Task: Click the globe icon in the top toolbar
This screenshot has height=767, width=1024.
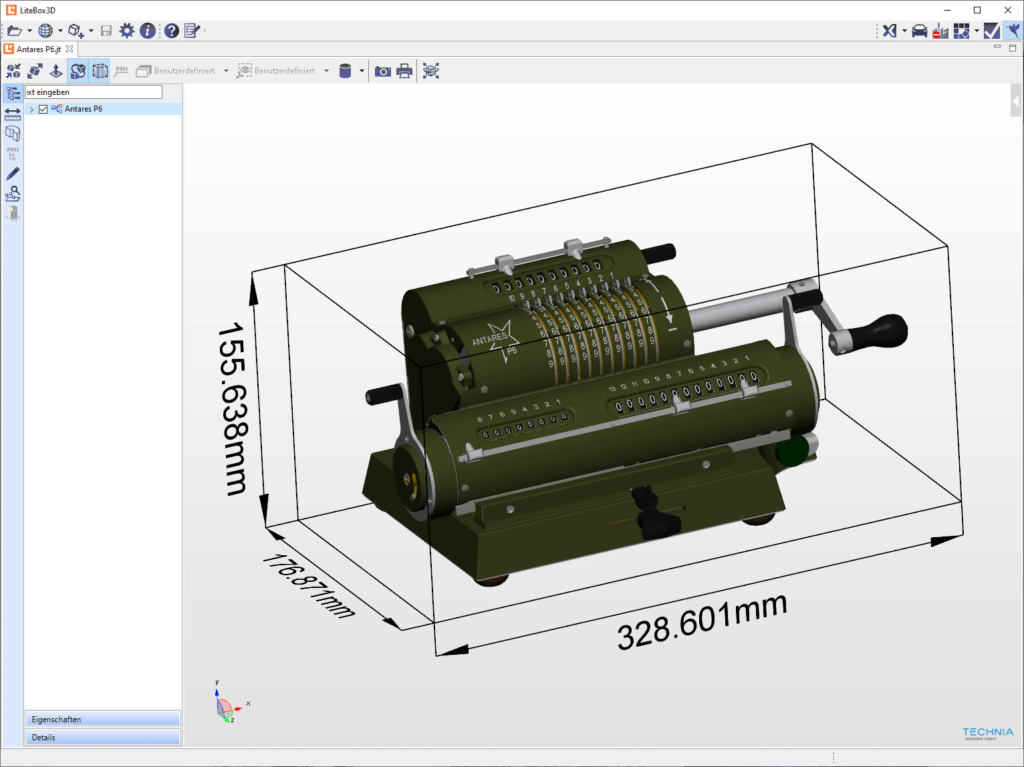Action: [x=45, y=31]
